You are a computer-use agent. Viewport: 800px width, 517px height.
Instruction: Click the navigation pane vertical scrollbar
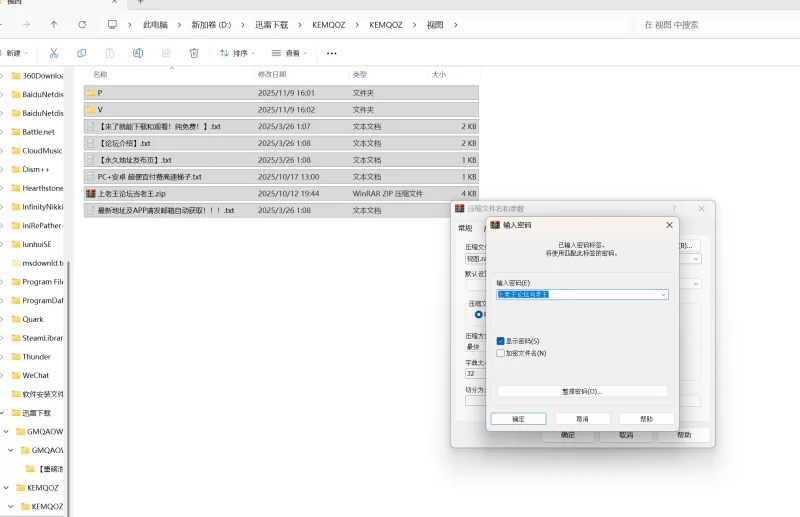click(x=68, y=388)
